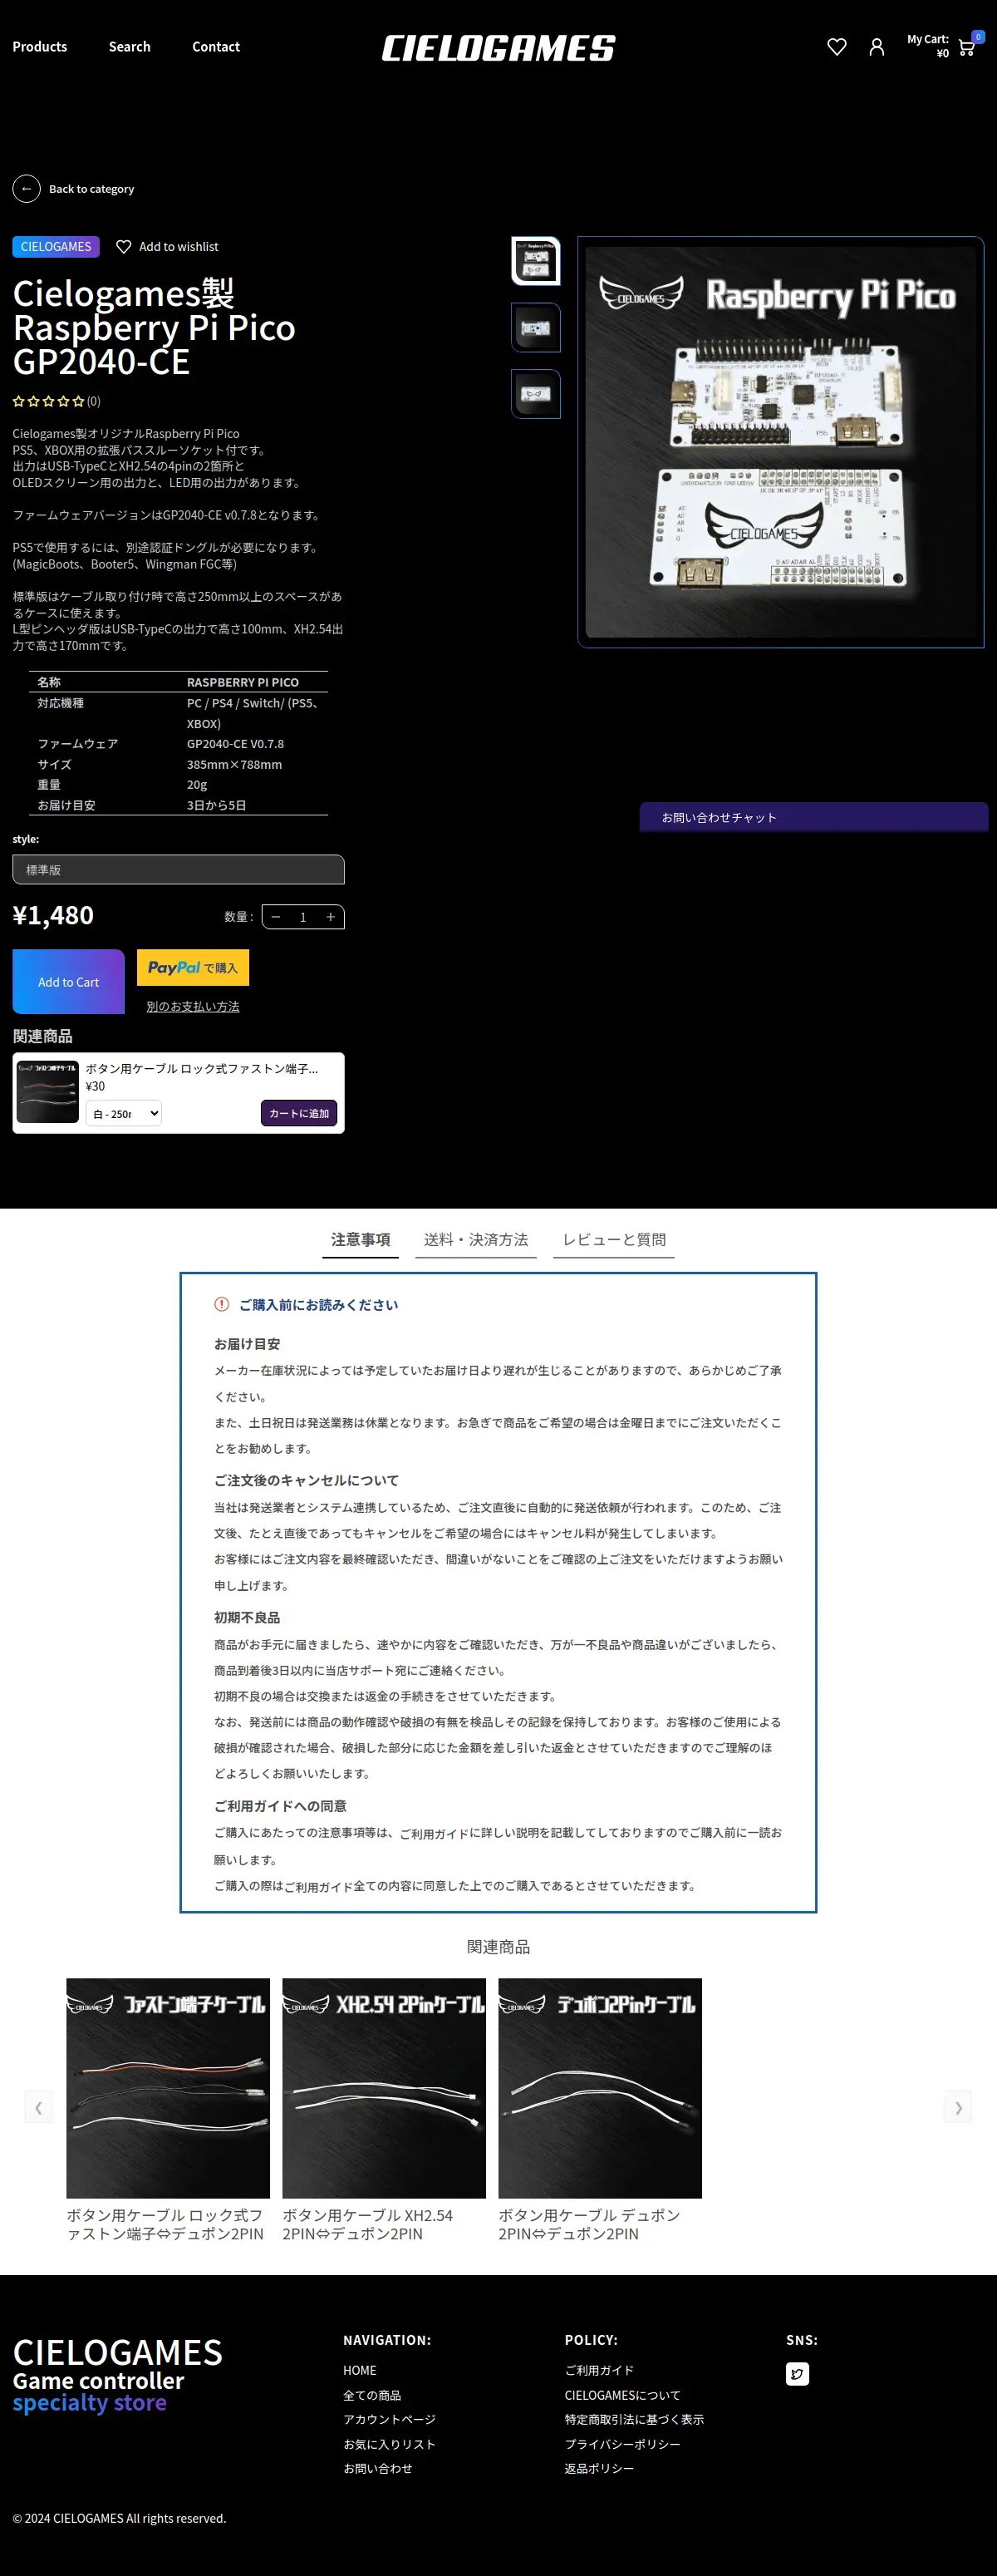Image resolution: width=997 pixels, height=2576 pixels.
Task: Open the shopping cart icon
Action: [x=966, y=47]
